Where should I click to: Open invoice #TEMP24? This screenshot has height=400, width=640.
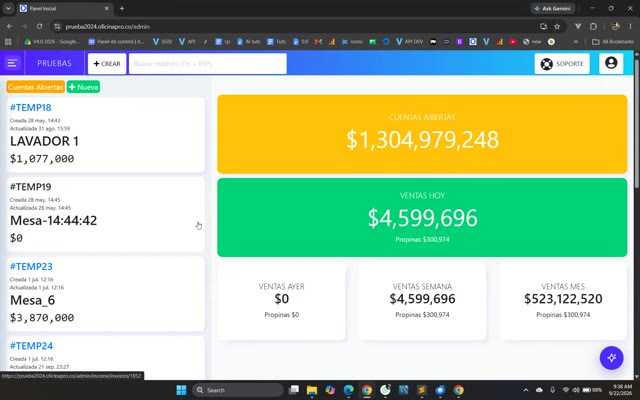point(31,346)
